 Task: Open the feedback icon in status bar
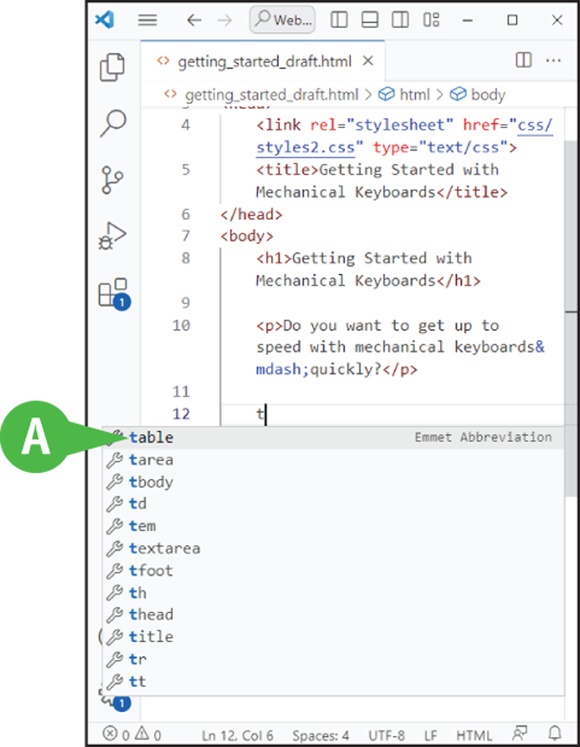(519, 734)
